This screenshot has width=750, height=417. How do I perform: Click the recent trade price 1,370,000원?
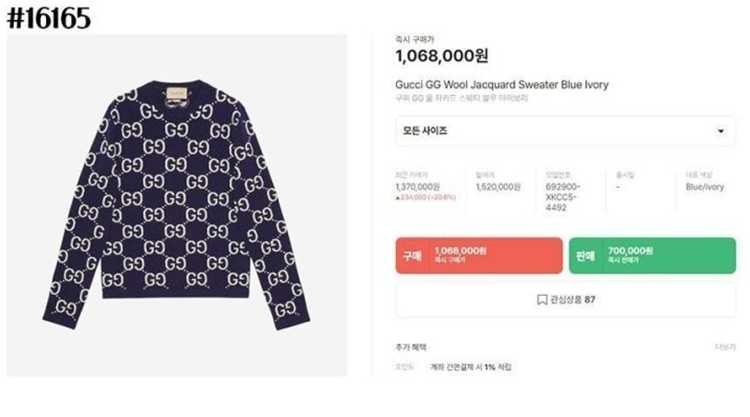[418, 187]
